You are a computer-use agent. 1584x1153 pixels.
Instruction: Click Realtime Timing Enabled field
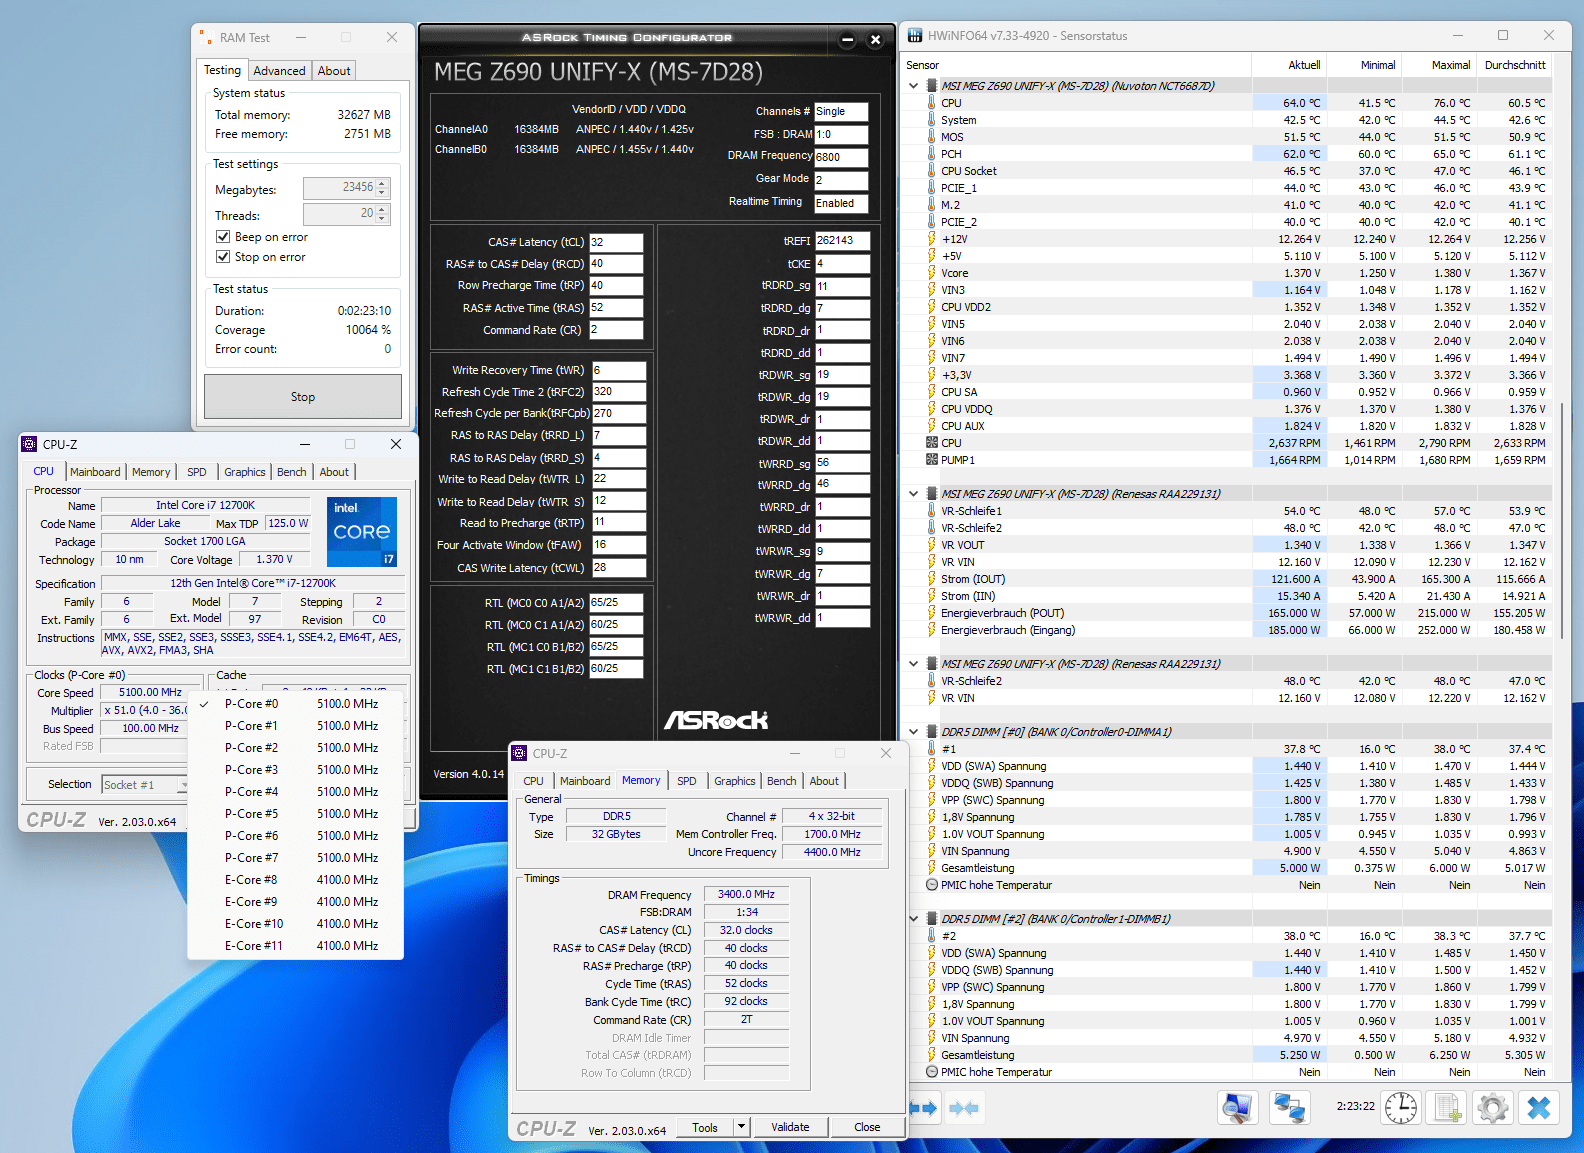(x=841, y=203)
